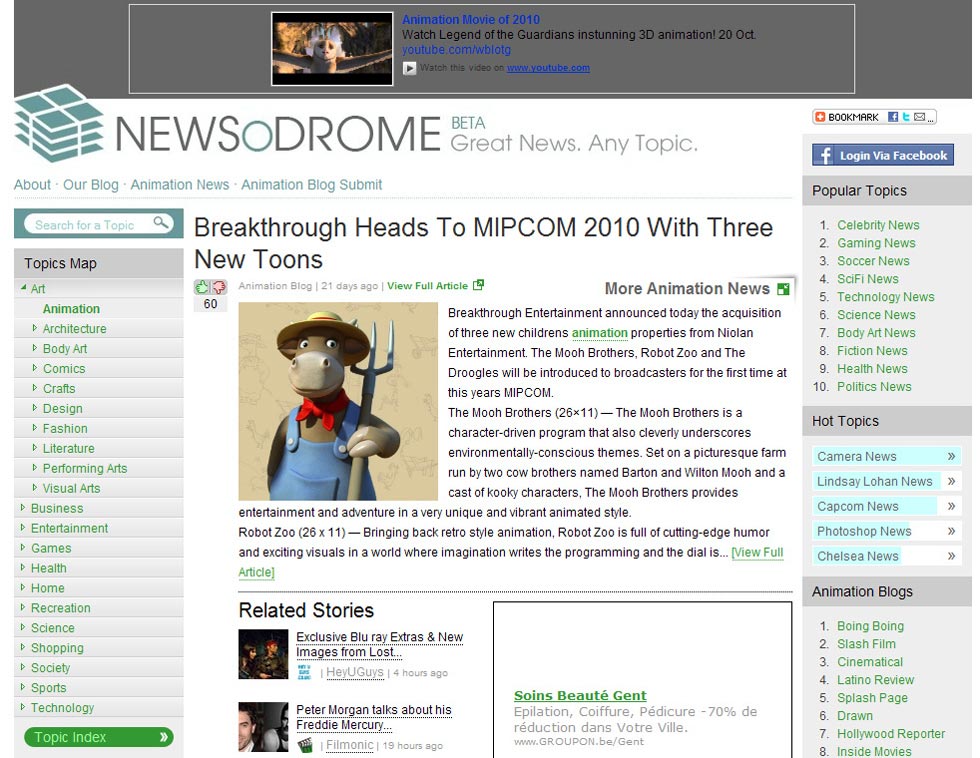Open the Technology News popular topic
This screenshot has height=758, width=980.
[886, 297]
